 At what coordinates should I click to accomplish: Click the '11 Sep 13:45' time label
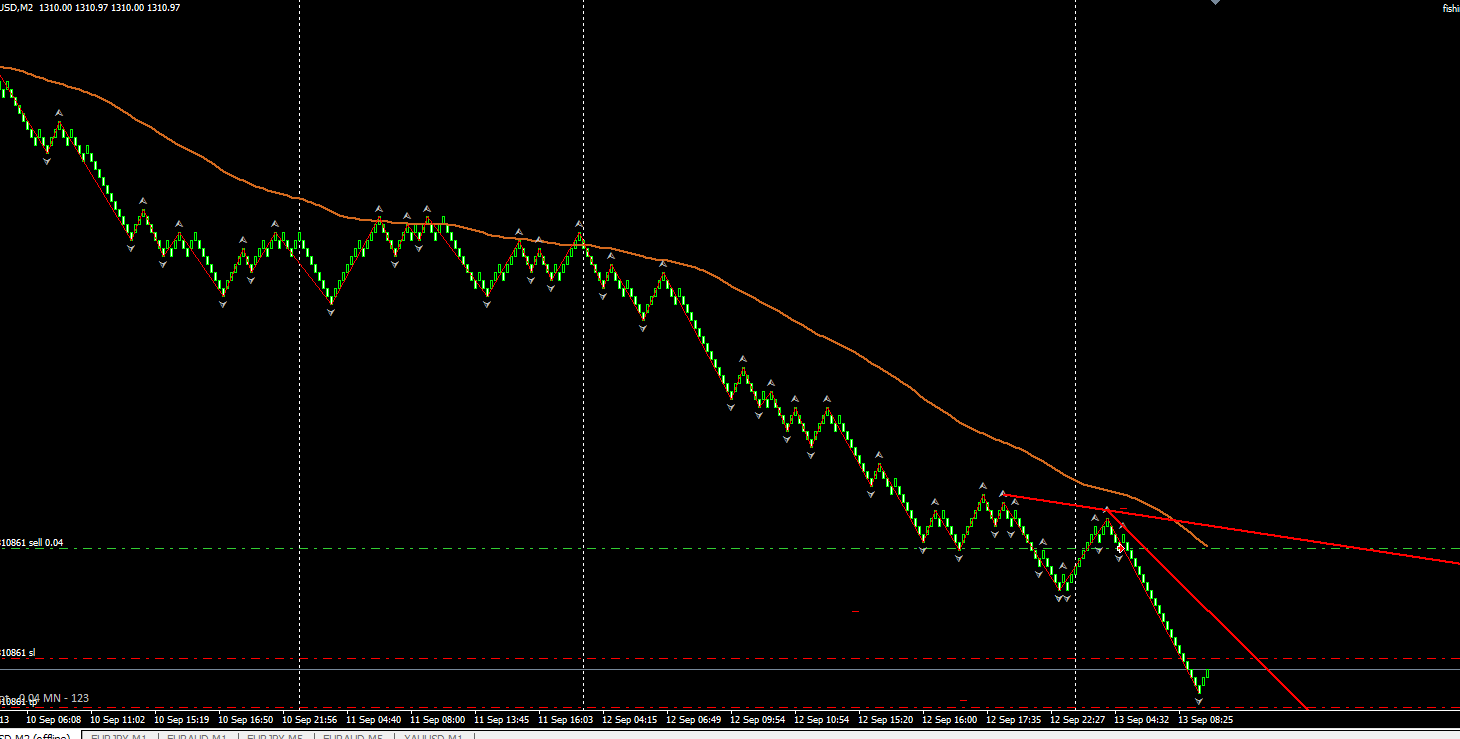(502, 719)
